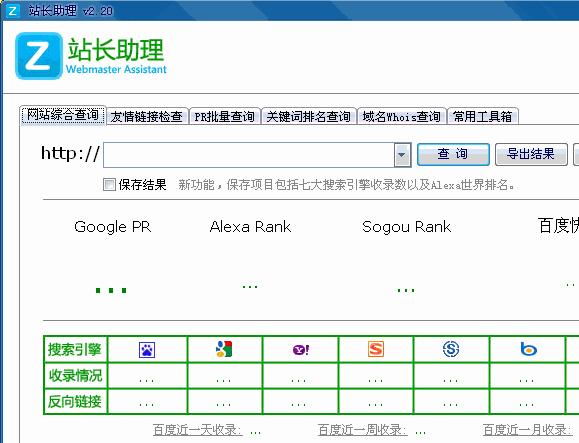579x443 pixels.
Task: Open the 百度近一天收录 link
Action: coord(198,430)
